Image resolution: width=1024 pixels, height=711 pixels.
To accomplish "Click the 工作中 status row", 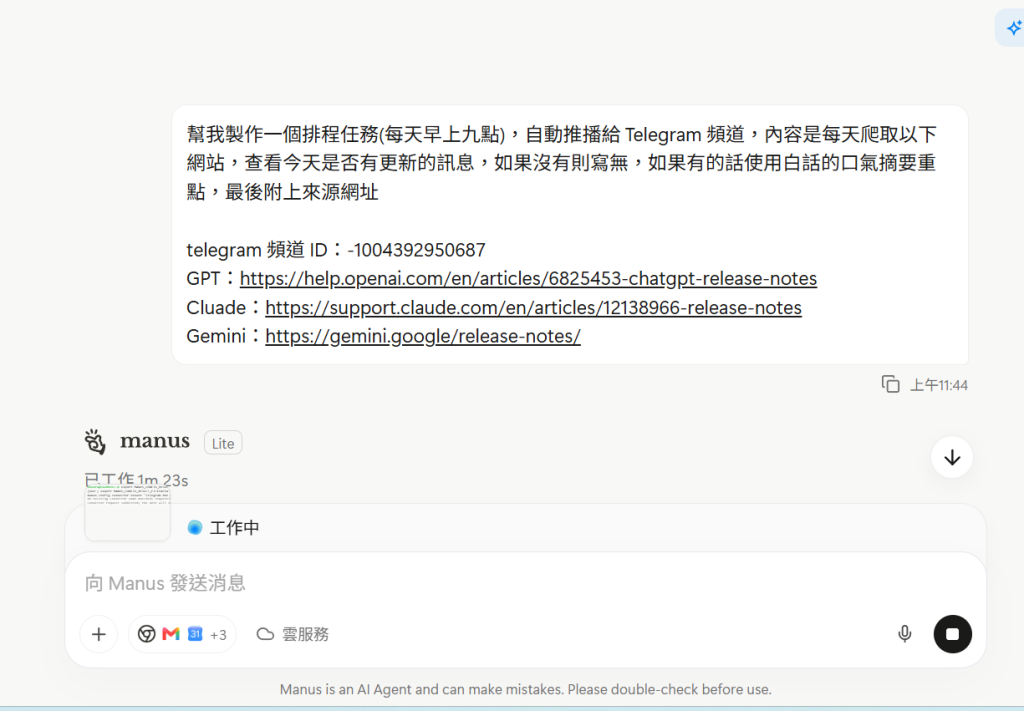I will click(x=525, y=528).
